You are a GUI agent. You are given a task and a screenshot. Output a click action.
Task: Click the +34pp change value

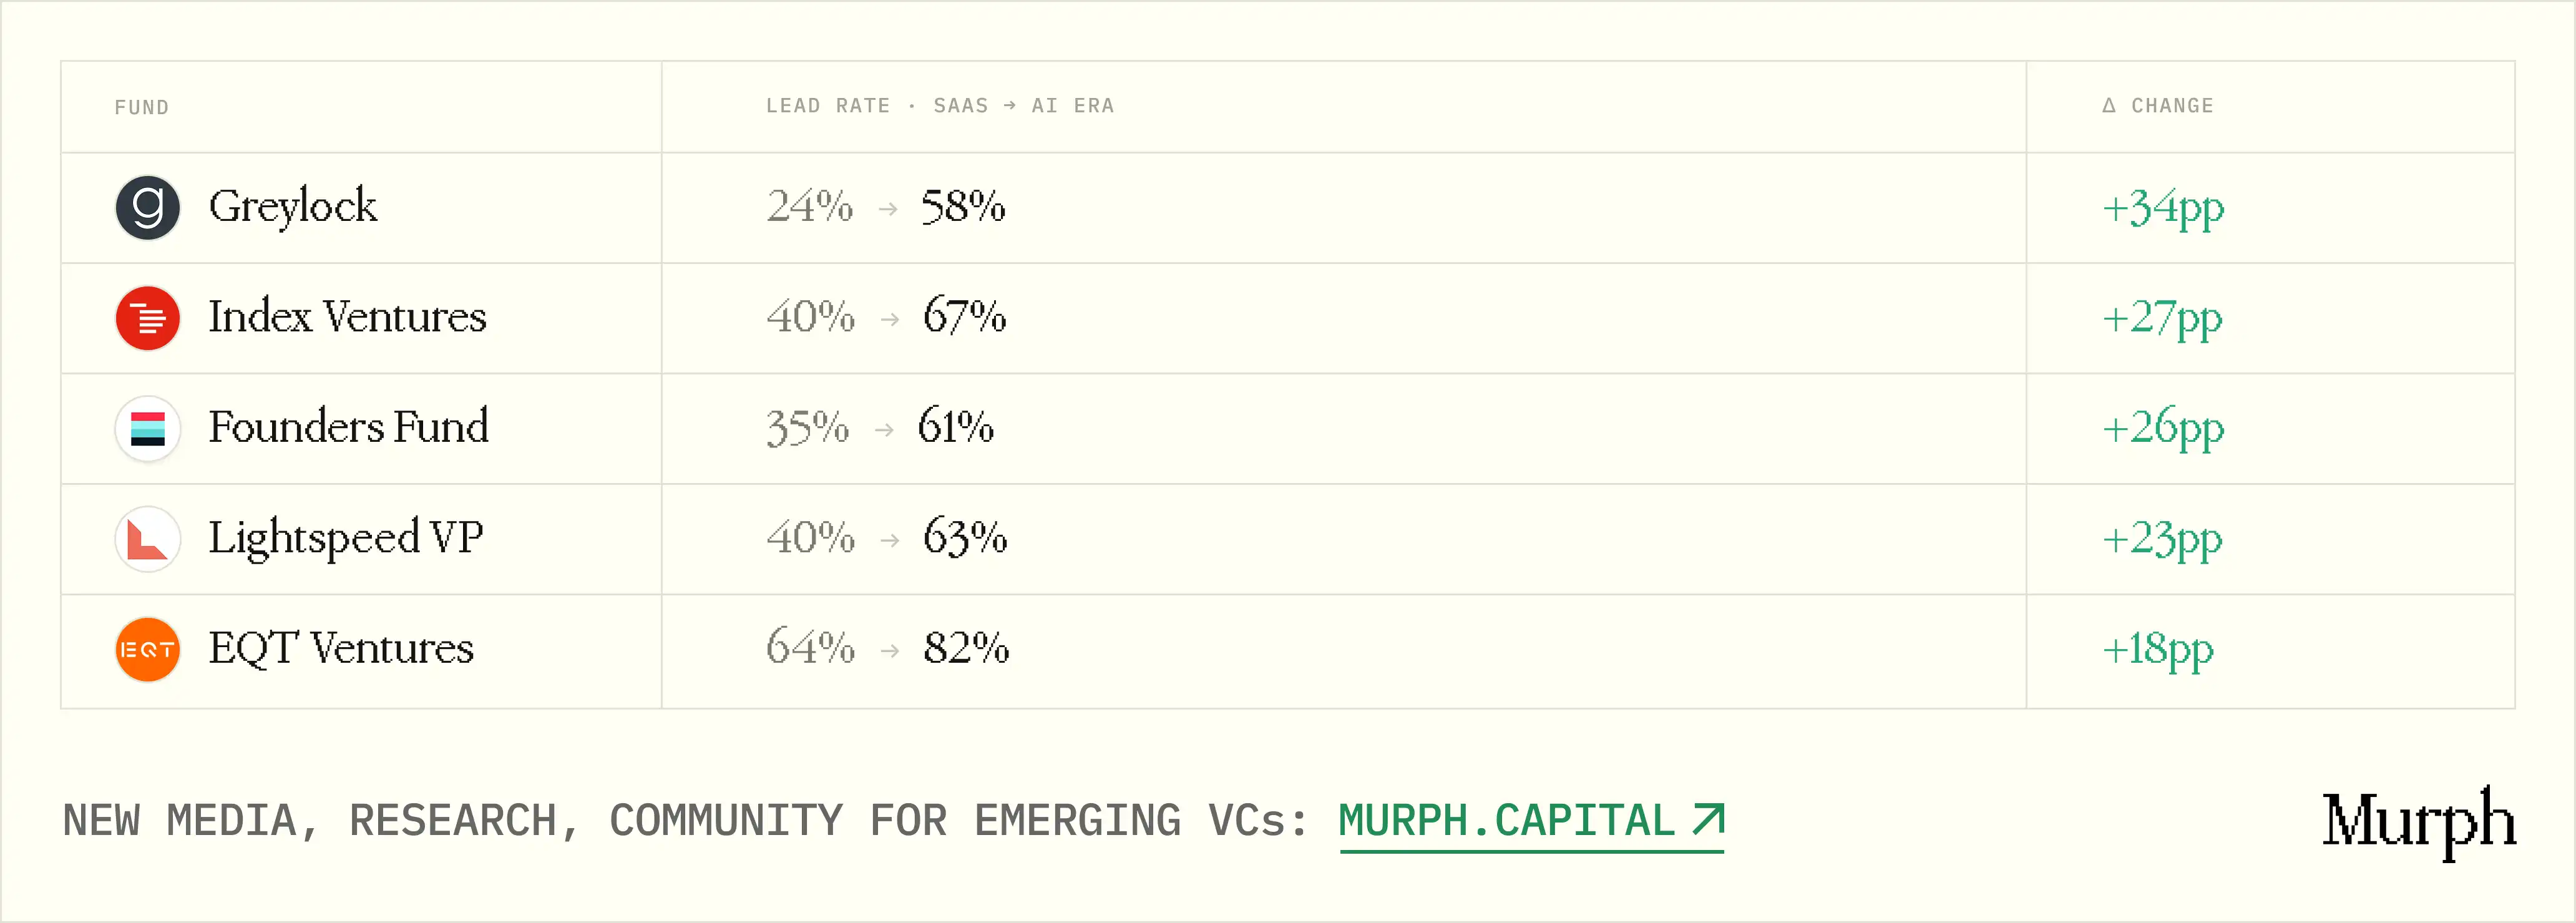[x=2163, y=209]
